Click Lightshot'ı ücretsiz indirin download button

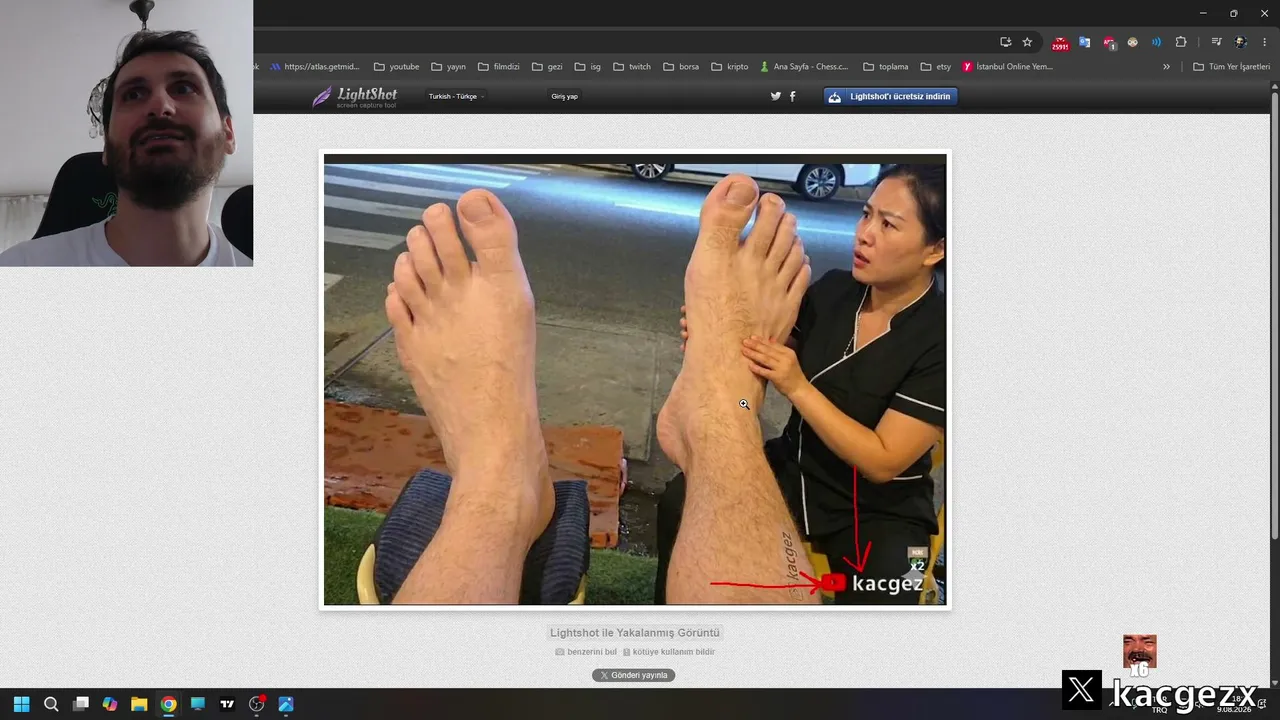pos(891,96)
